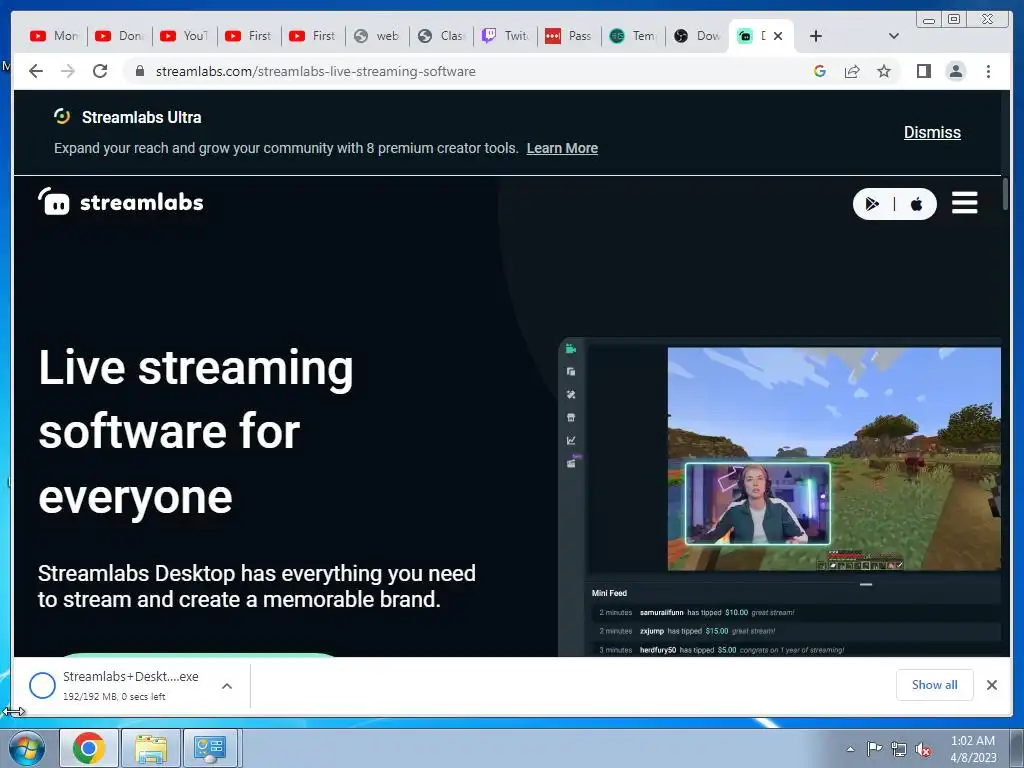Switch to the 'Tem' tab

(x=633, y=36)
